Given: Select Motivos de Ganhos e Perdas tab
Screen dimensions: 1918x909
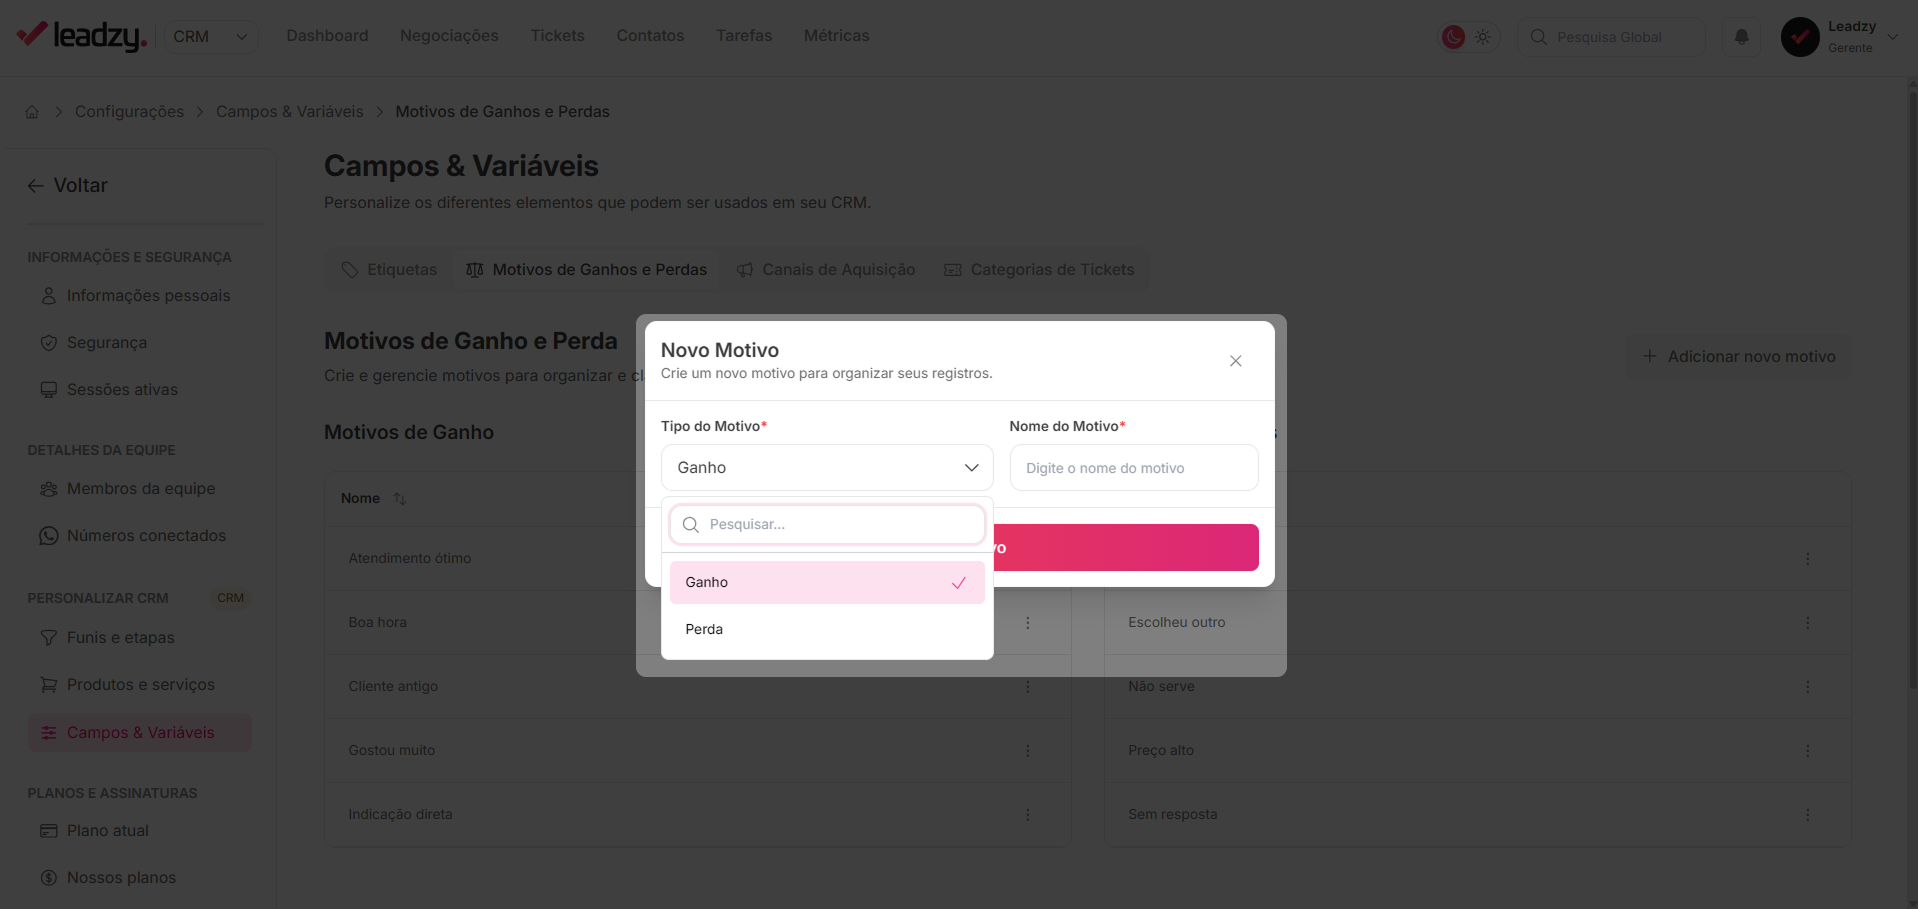Looking at the screenshot, I should pos(587,270).
